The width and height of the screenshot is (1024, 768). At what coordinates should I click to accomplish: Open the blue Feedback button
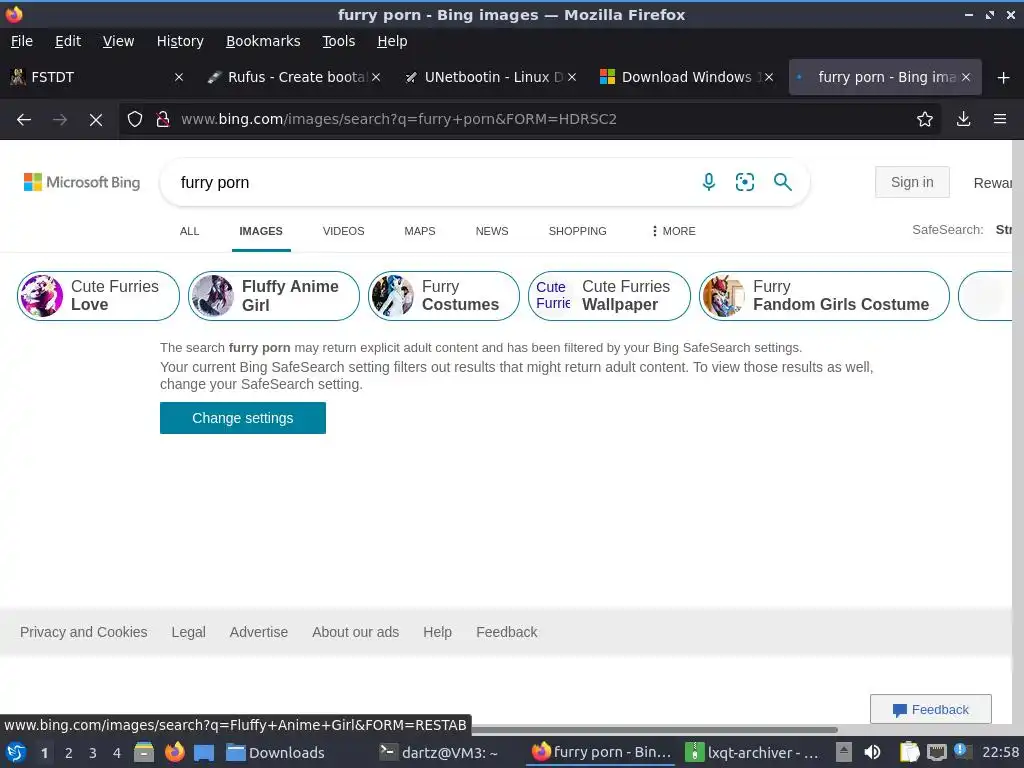931,709
